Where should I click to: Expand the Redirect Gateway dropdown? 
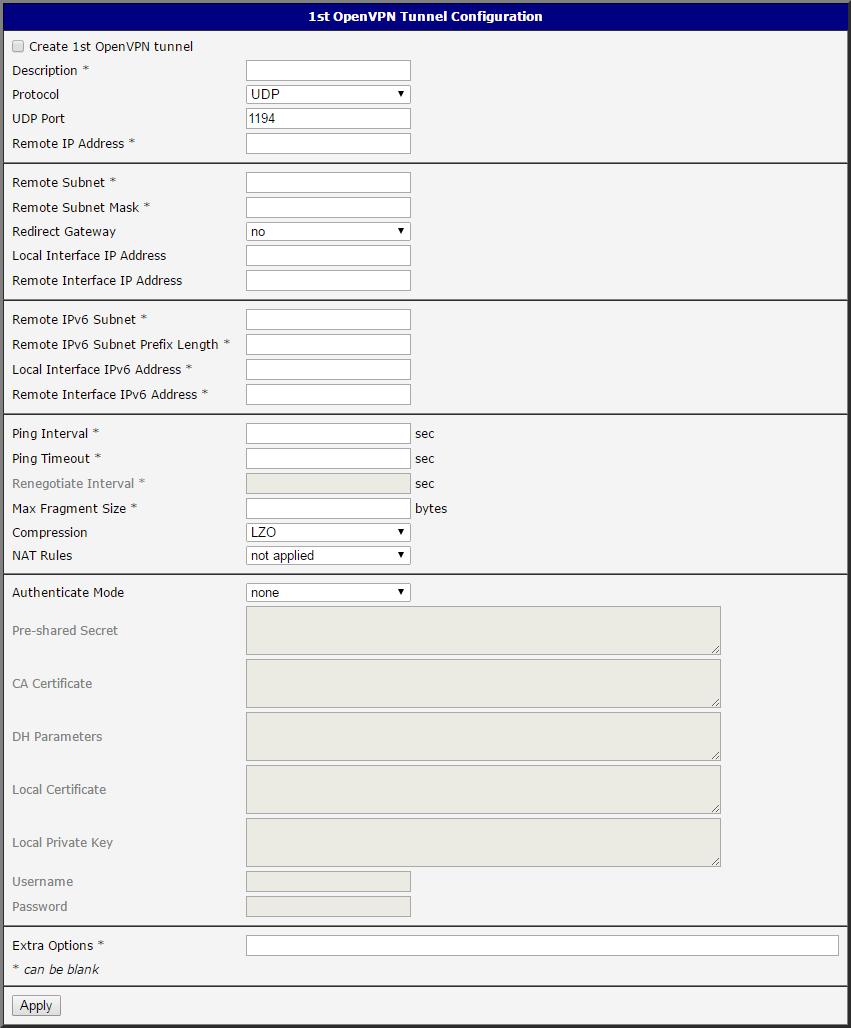328,231
